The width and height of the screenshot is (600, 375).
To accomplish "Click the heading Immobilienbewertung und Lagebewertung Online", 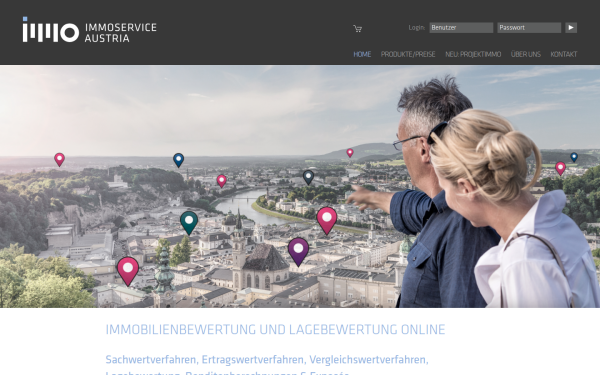I will click(275, 329).
